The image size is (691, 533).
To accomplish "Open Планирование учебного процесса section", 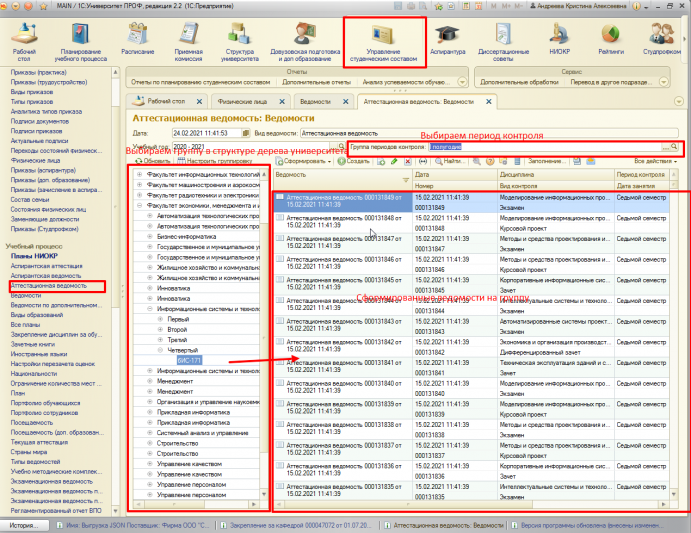I will tap(81, 42).
